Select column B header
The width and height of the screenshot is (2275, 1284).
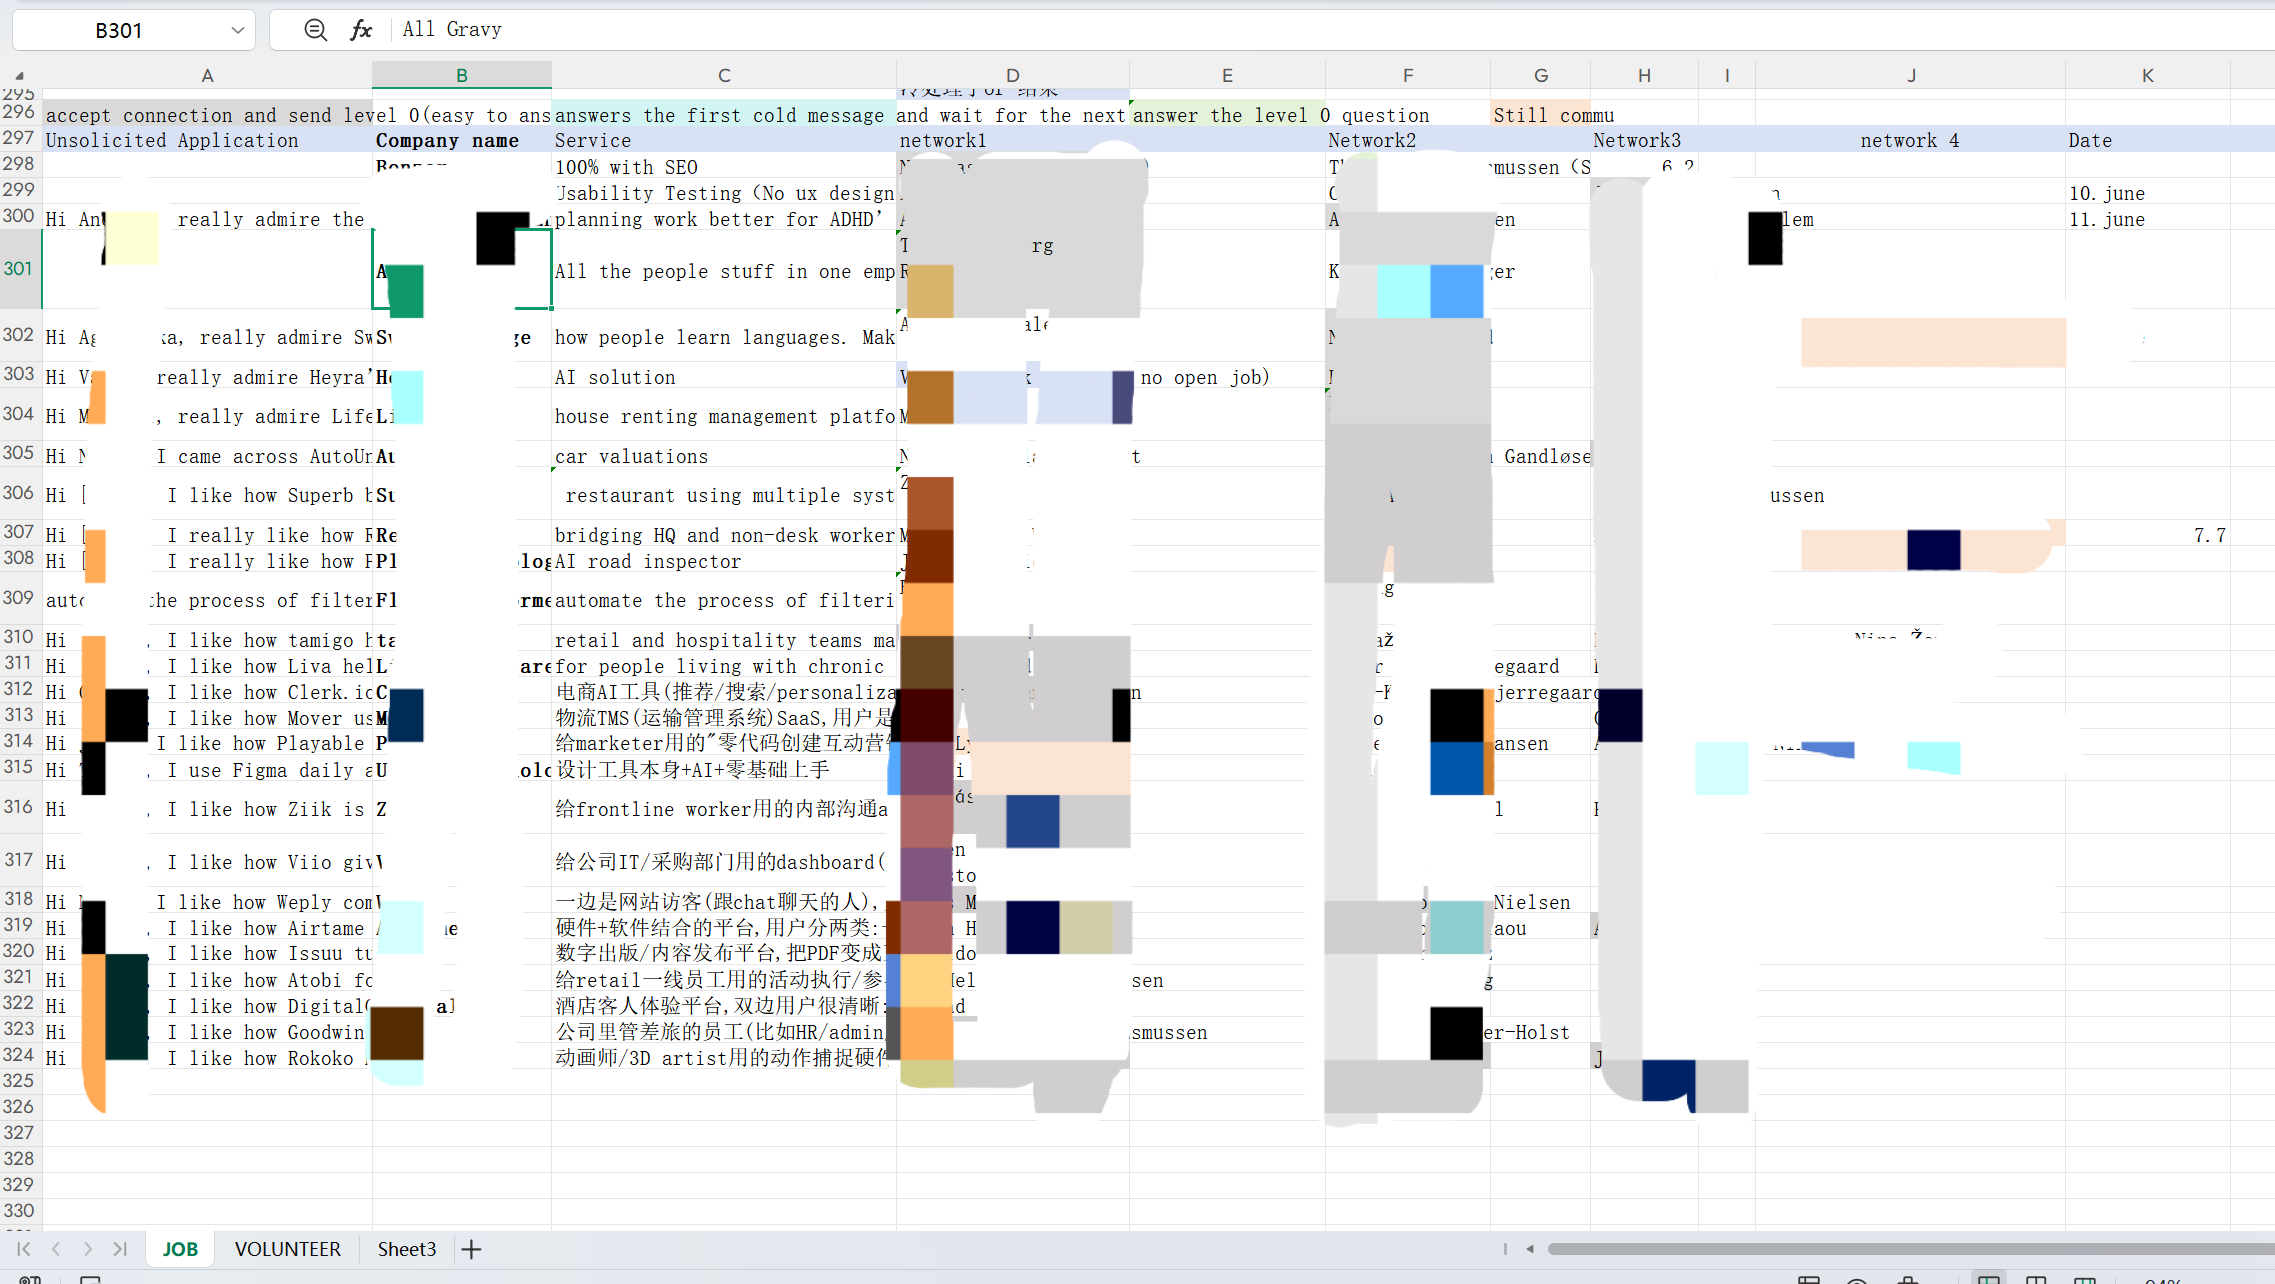point(461,75)
